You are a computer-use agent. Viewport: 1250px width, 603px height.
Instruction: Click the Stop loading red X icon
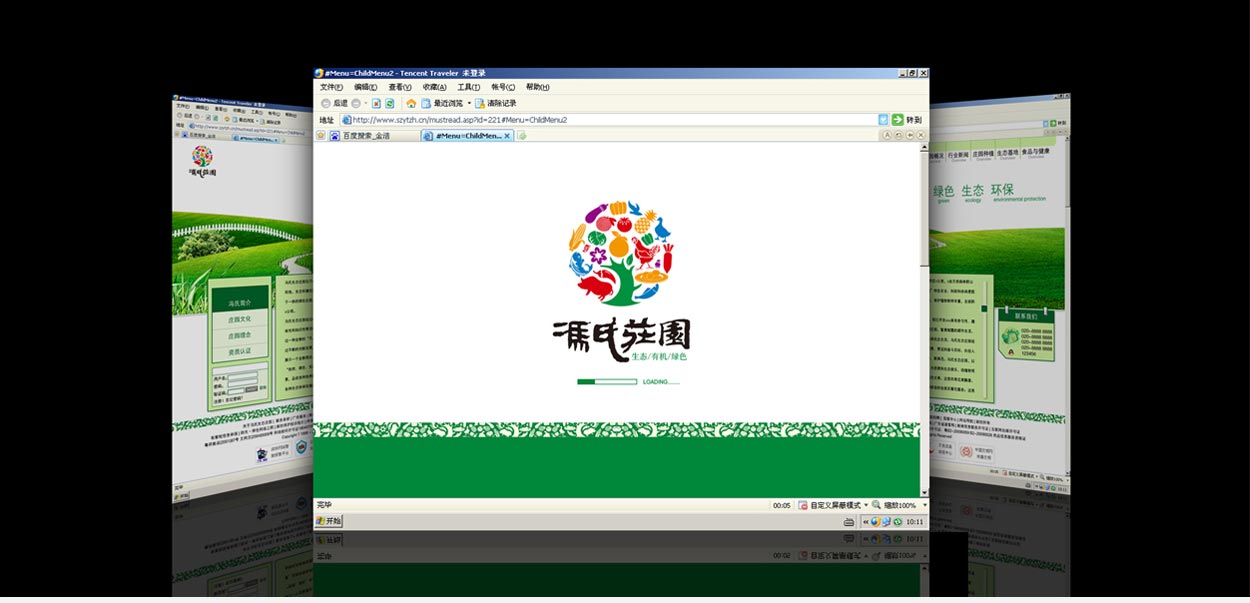tap(377, 103)
